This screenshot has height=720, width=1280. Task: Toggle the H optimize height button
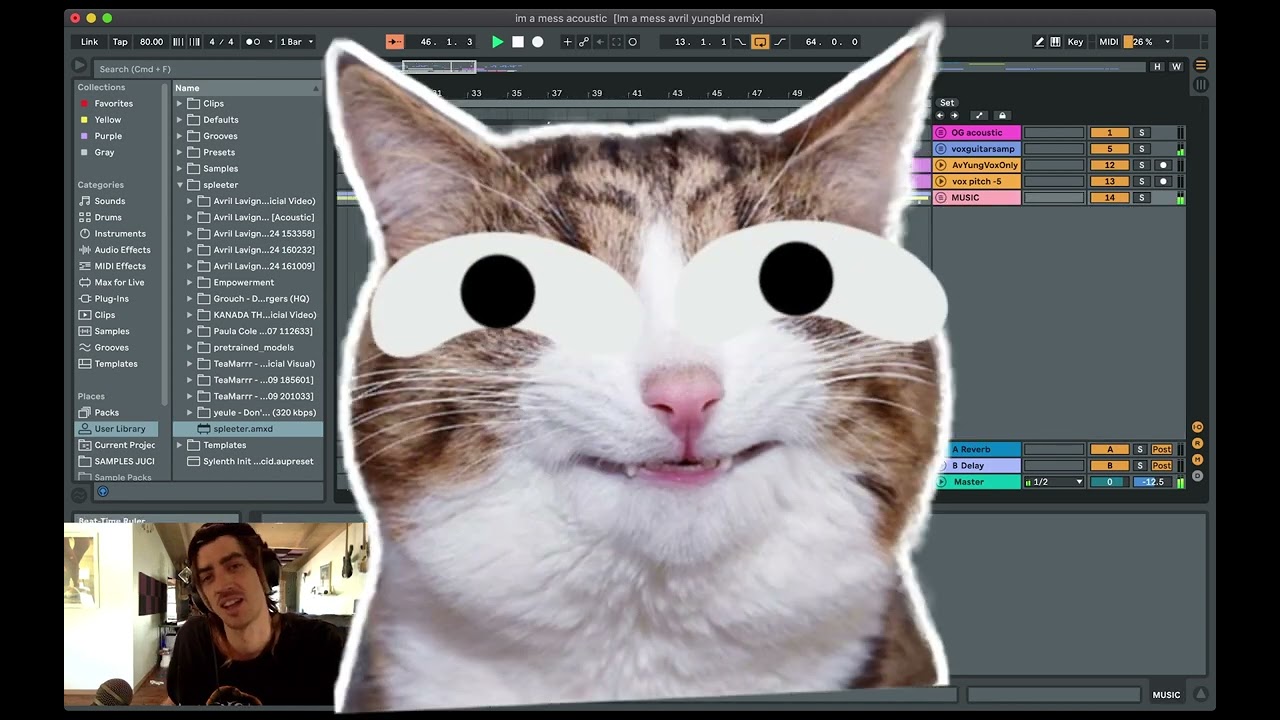click(x=1157, y=67)
